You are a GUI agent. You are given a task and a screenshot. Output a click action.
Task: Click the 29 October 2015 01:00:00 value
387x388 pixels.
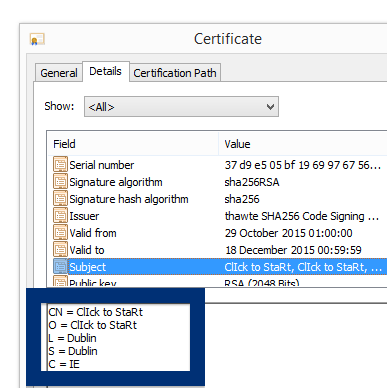click(288, 233)
